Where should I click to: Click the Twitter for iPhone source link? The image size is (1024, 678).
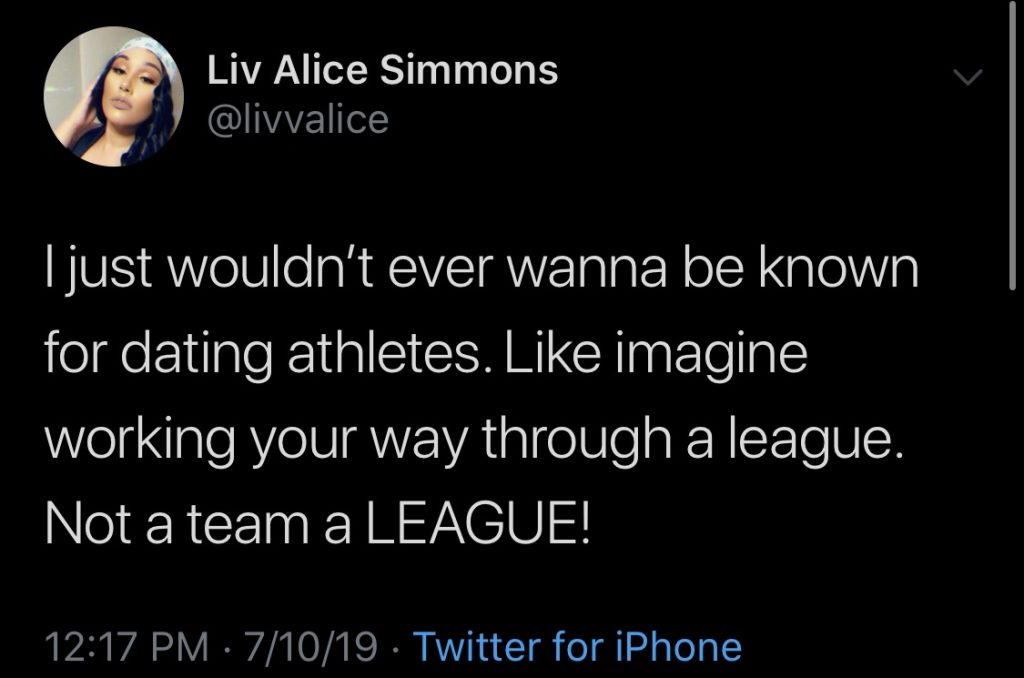(577, 646)
